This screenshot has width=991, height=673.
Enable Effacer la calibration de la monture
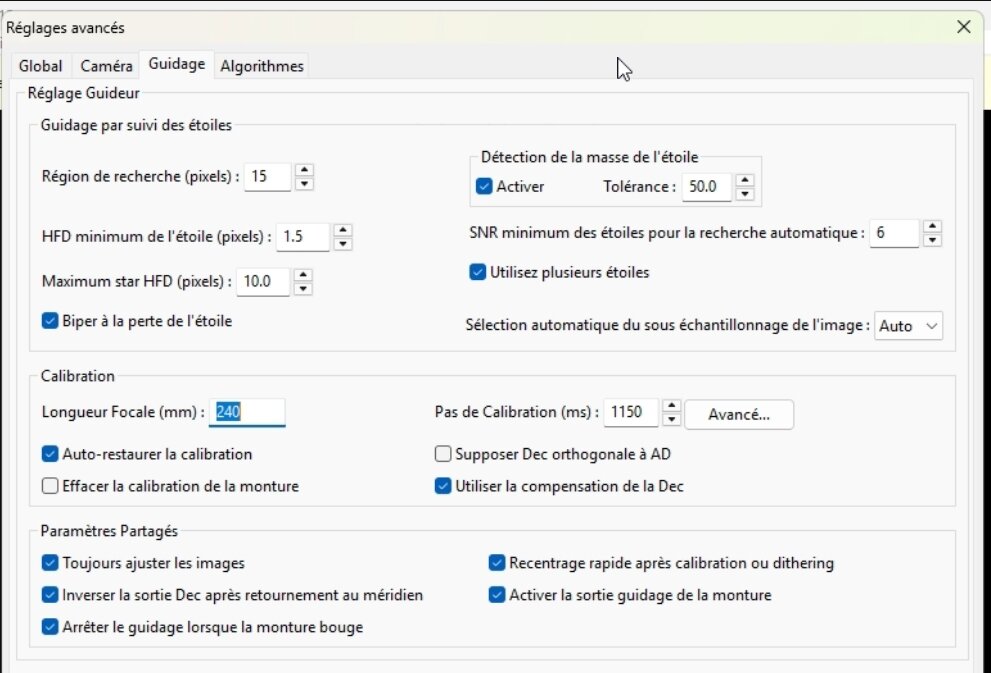(48, 485)
